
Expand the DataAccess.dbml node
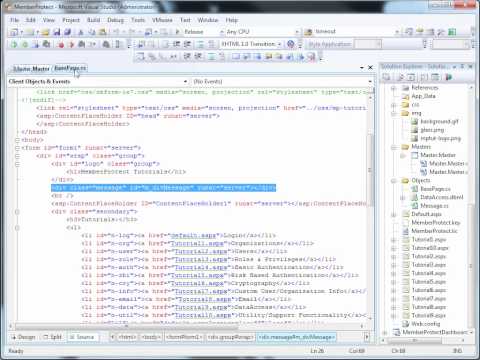point(403,198)
